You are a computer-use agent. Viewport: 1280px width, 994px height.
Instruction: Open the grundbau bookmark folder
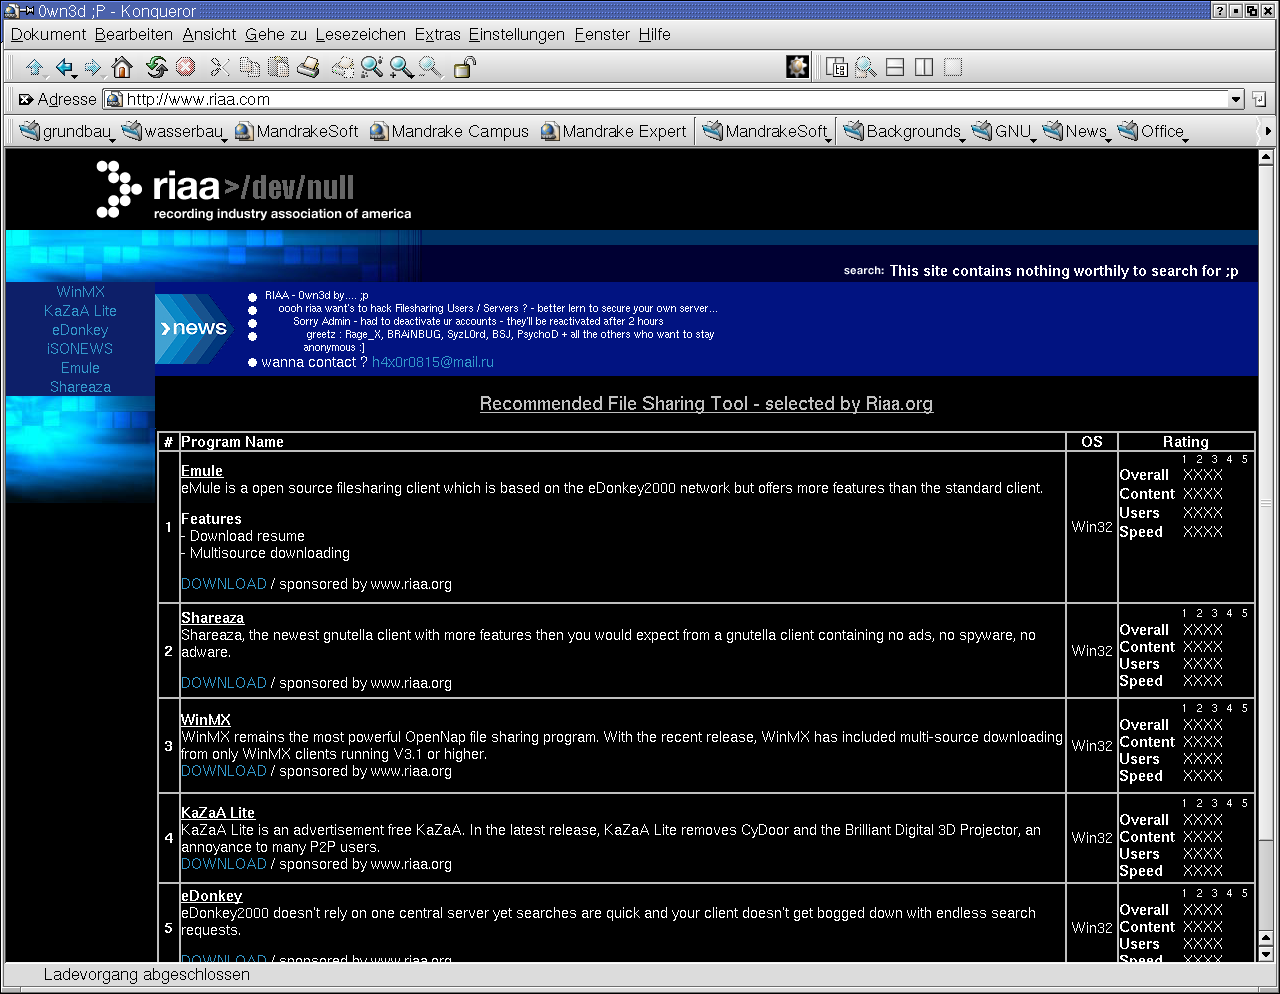[66, 131]
